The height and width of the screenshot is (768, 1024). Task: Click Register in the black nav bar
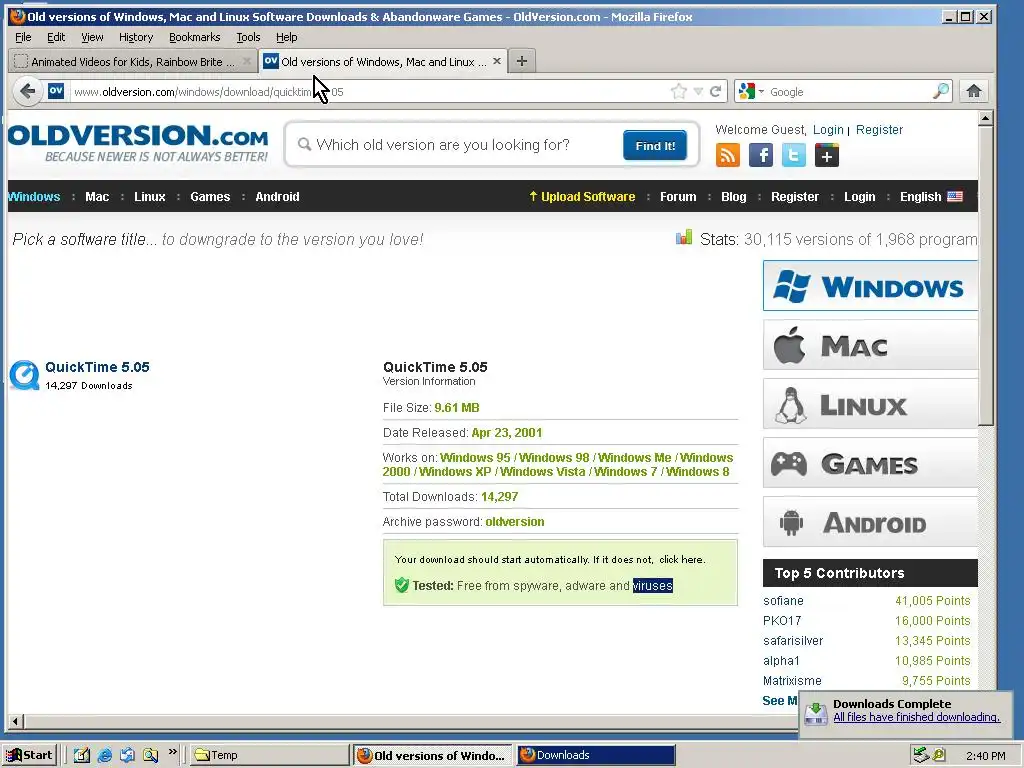coord(795,197)
